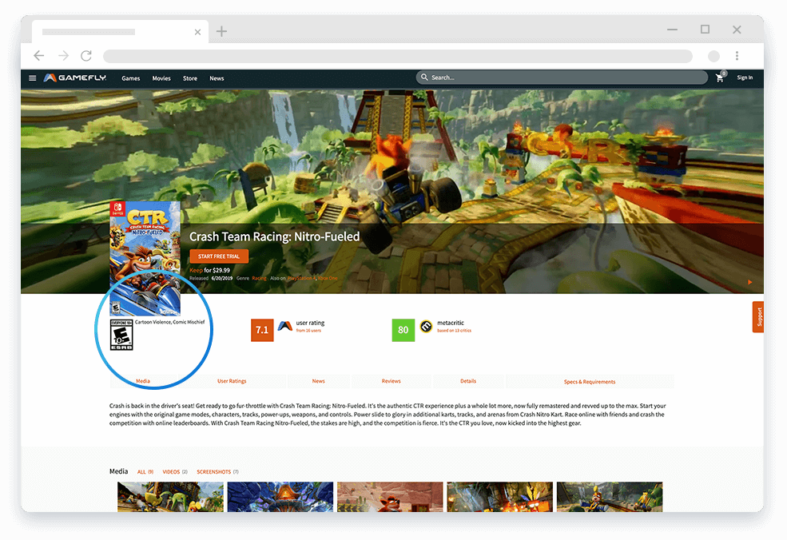787x540 pixels.
Task: Open the CTR Nitro-Fueled box art cover
Action: (145, 258)
